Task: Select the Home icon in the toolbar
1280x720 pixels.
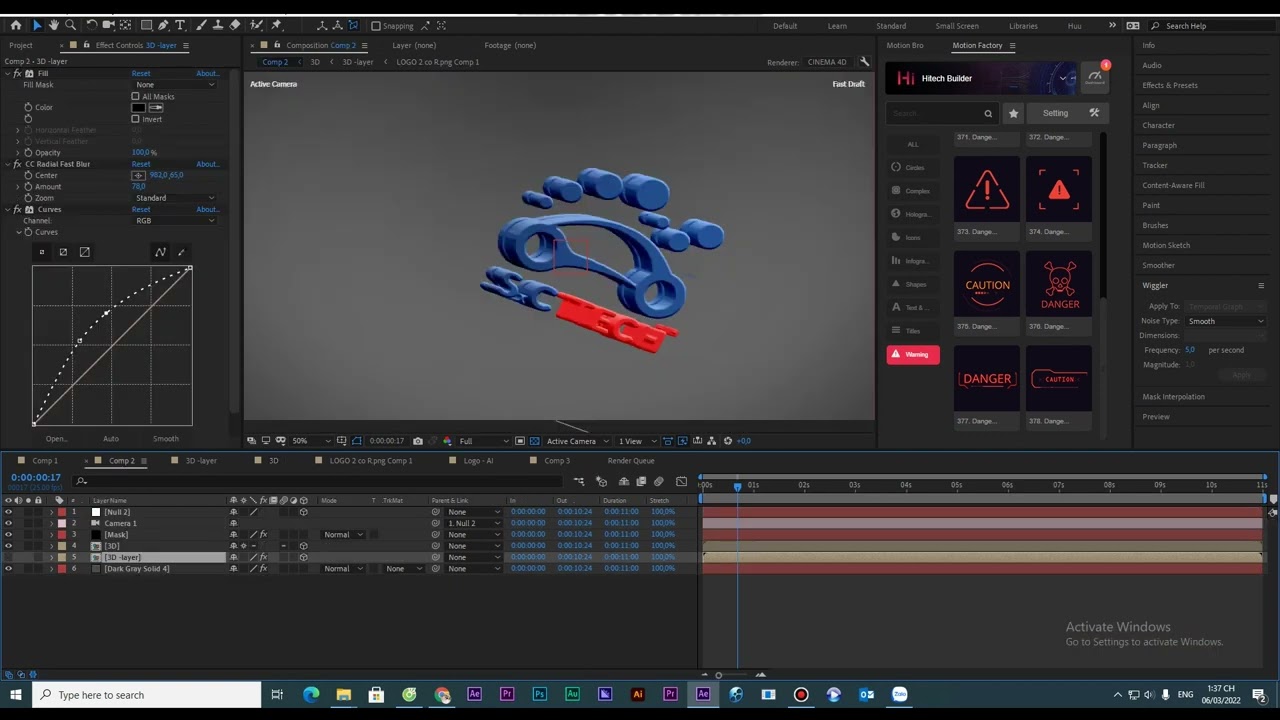Action: [15, 25]
